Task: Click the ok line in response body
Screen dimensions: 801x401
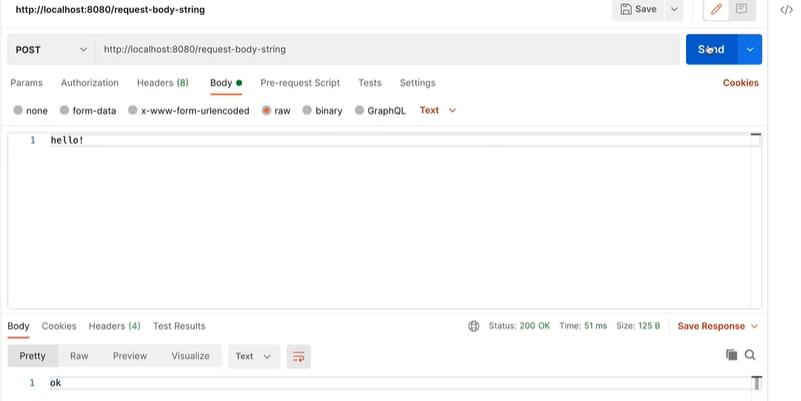Action: (x=56, y=383)
